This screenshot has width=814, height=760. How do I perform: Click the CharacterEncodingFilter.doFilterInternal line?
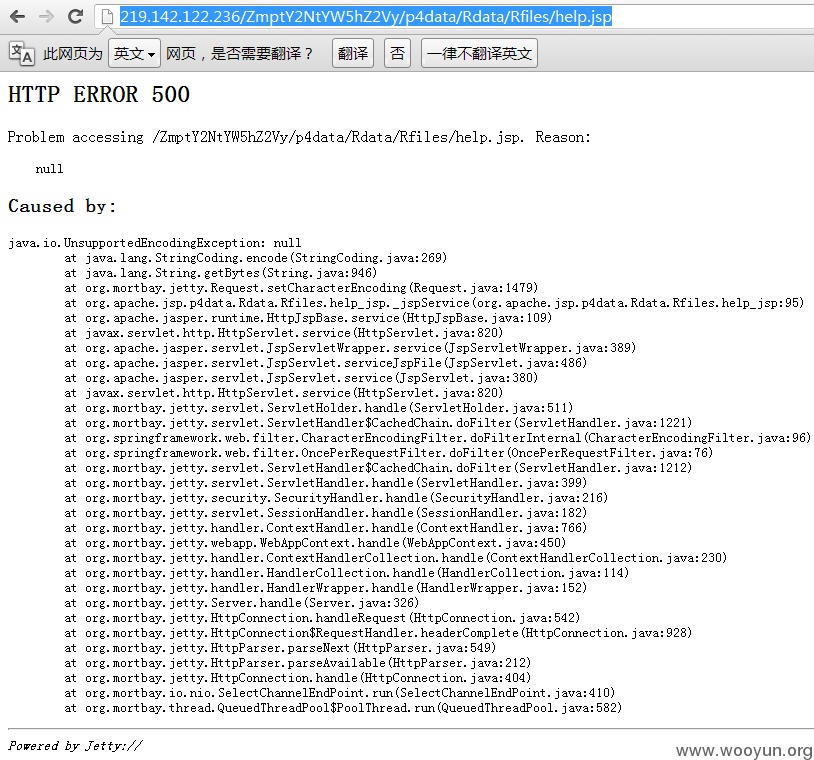tap(438, 439)
